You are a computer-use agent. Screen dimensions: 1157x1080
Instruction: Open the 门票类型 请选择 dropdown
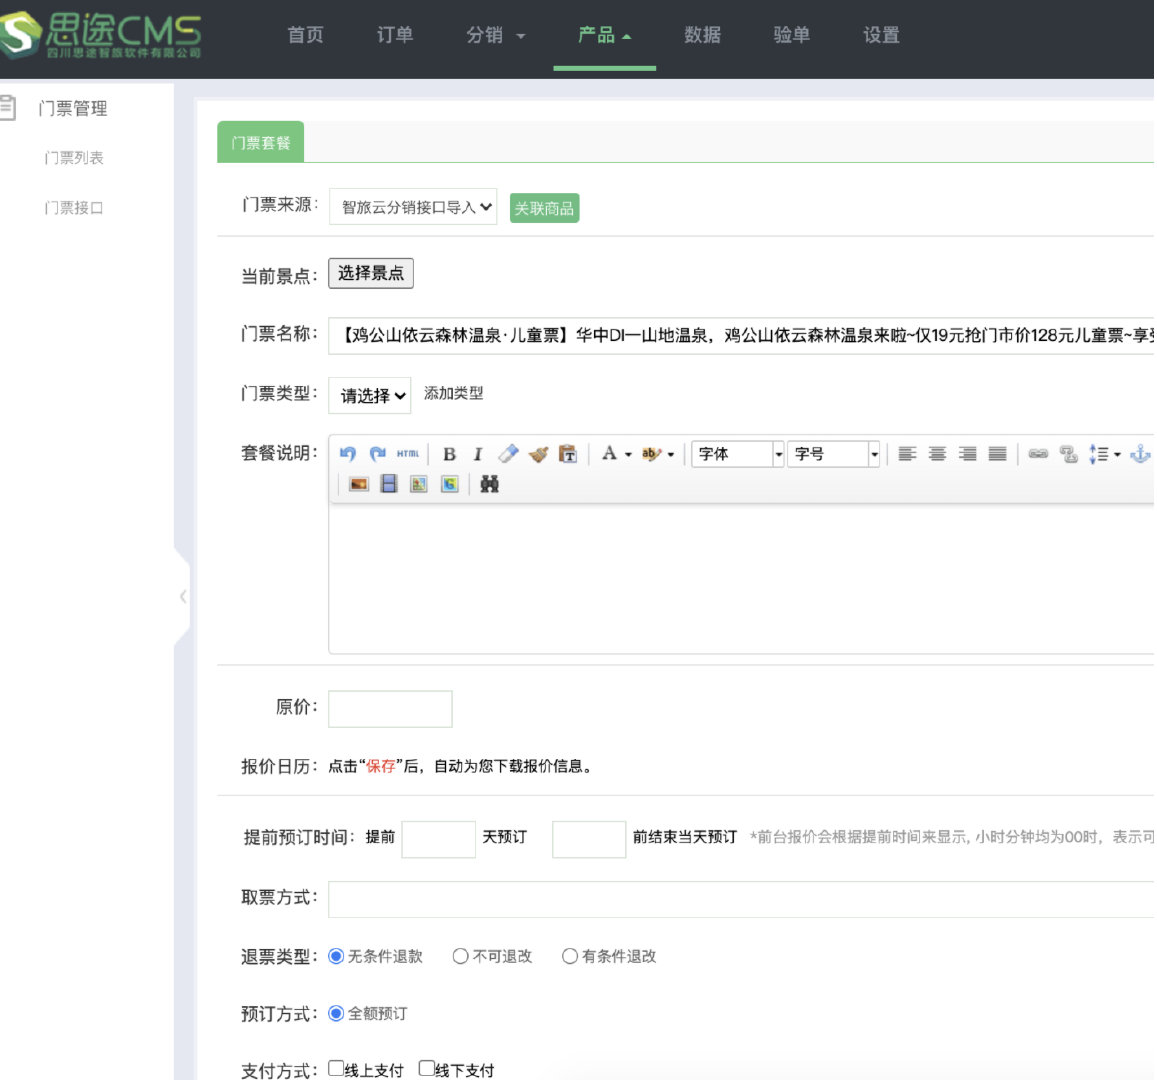click(x=370, y=396)
